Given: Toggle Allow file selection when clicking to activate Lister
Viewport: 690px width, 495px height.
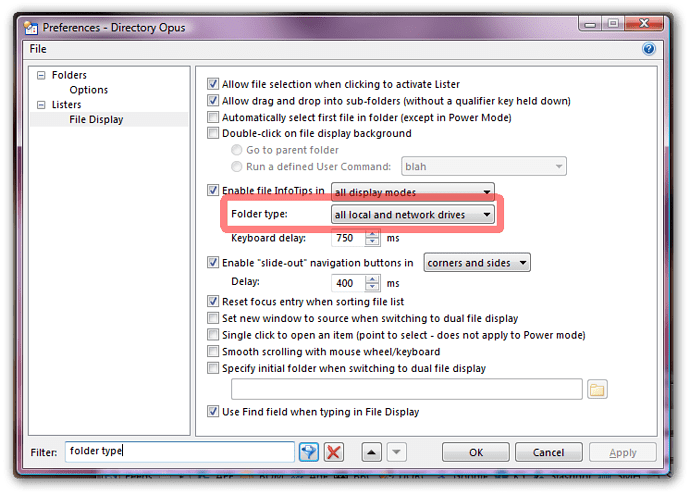Looking at the screenshot, I should 213,84.
